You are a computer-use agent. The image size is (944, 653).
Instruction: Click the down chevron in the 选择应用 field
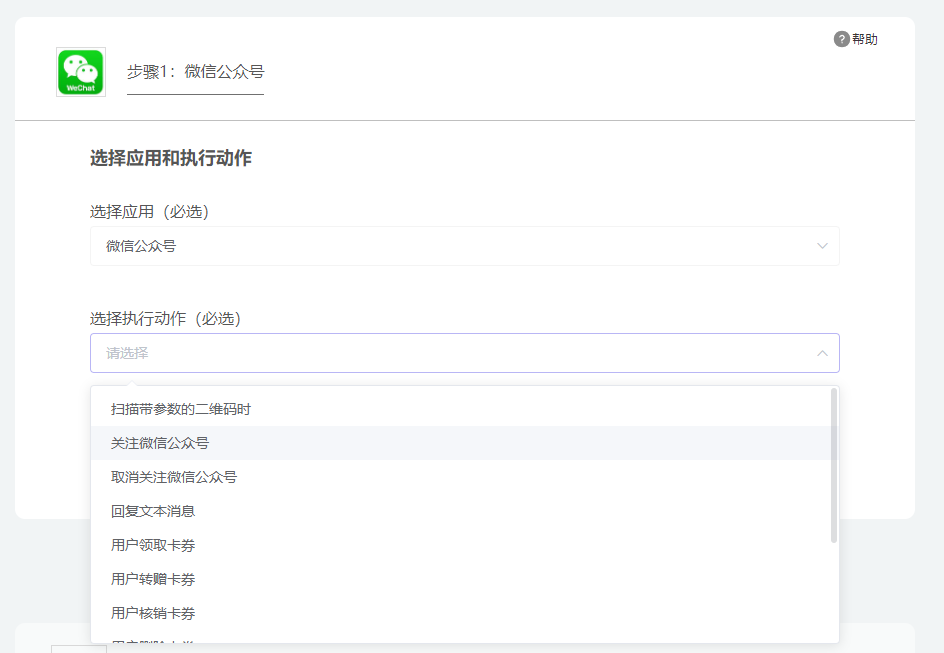(x=822, y=246)
